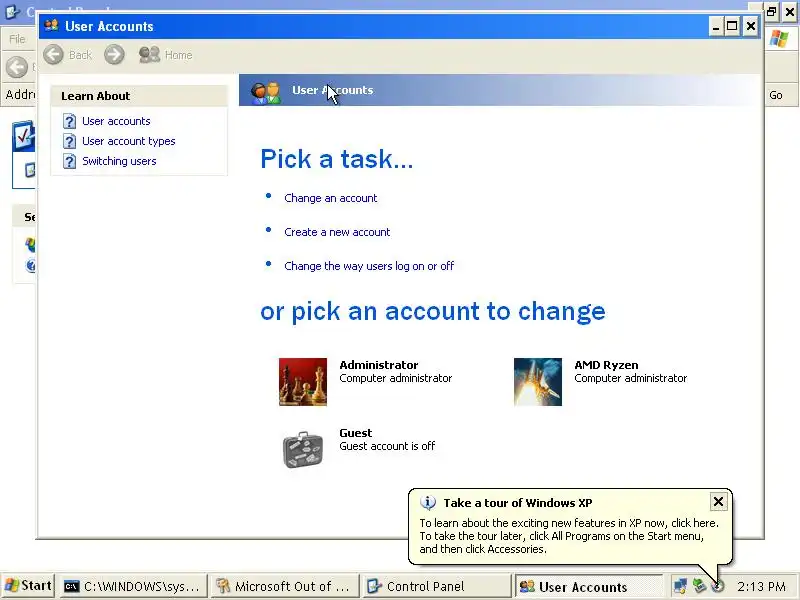The image size is (800, 600).
Task: Switch to the Microsoft Out of... taskbar window
Action: click(285, 587)
